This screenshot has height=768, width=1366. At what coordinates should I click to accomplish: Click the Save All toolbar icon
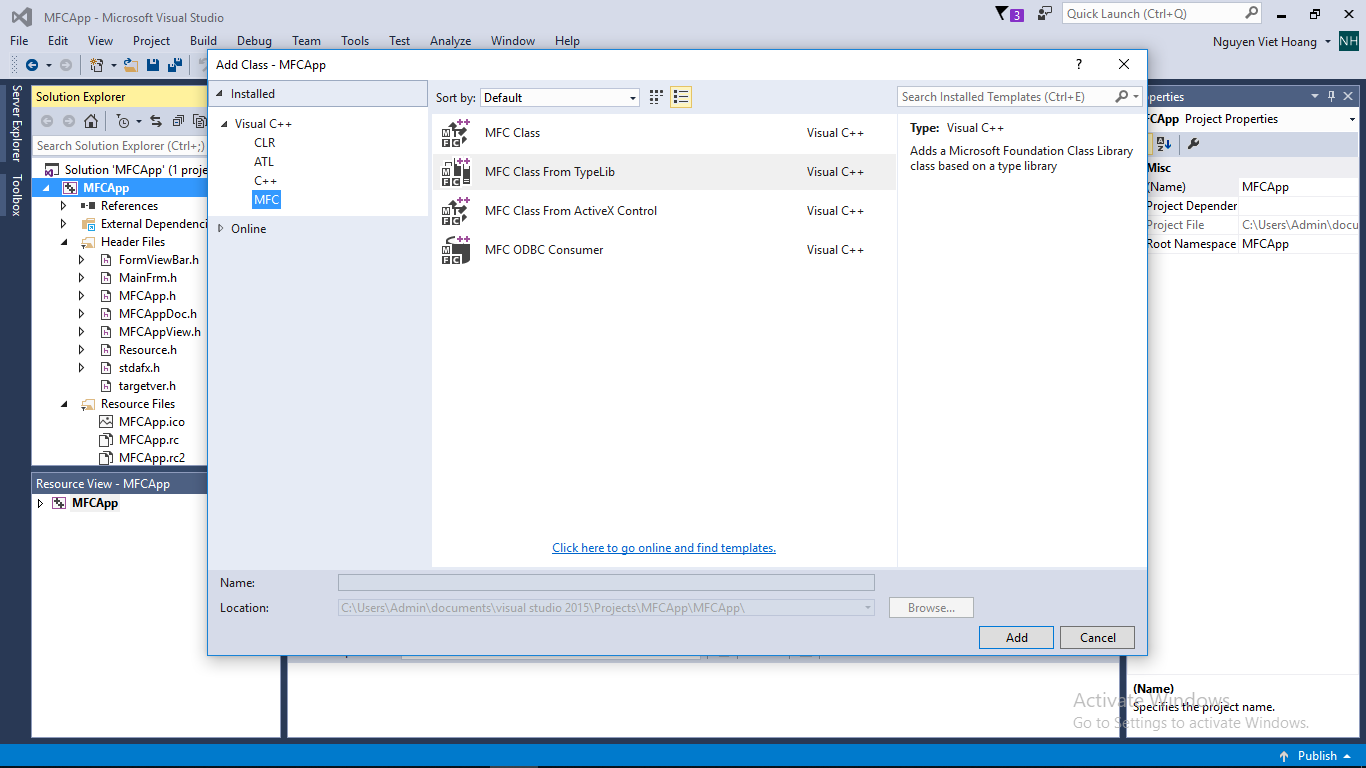[x=174, y=65]
